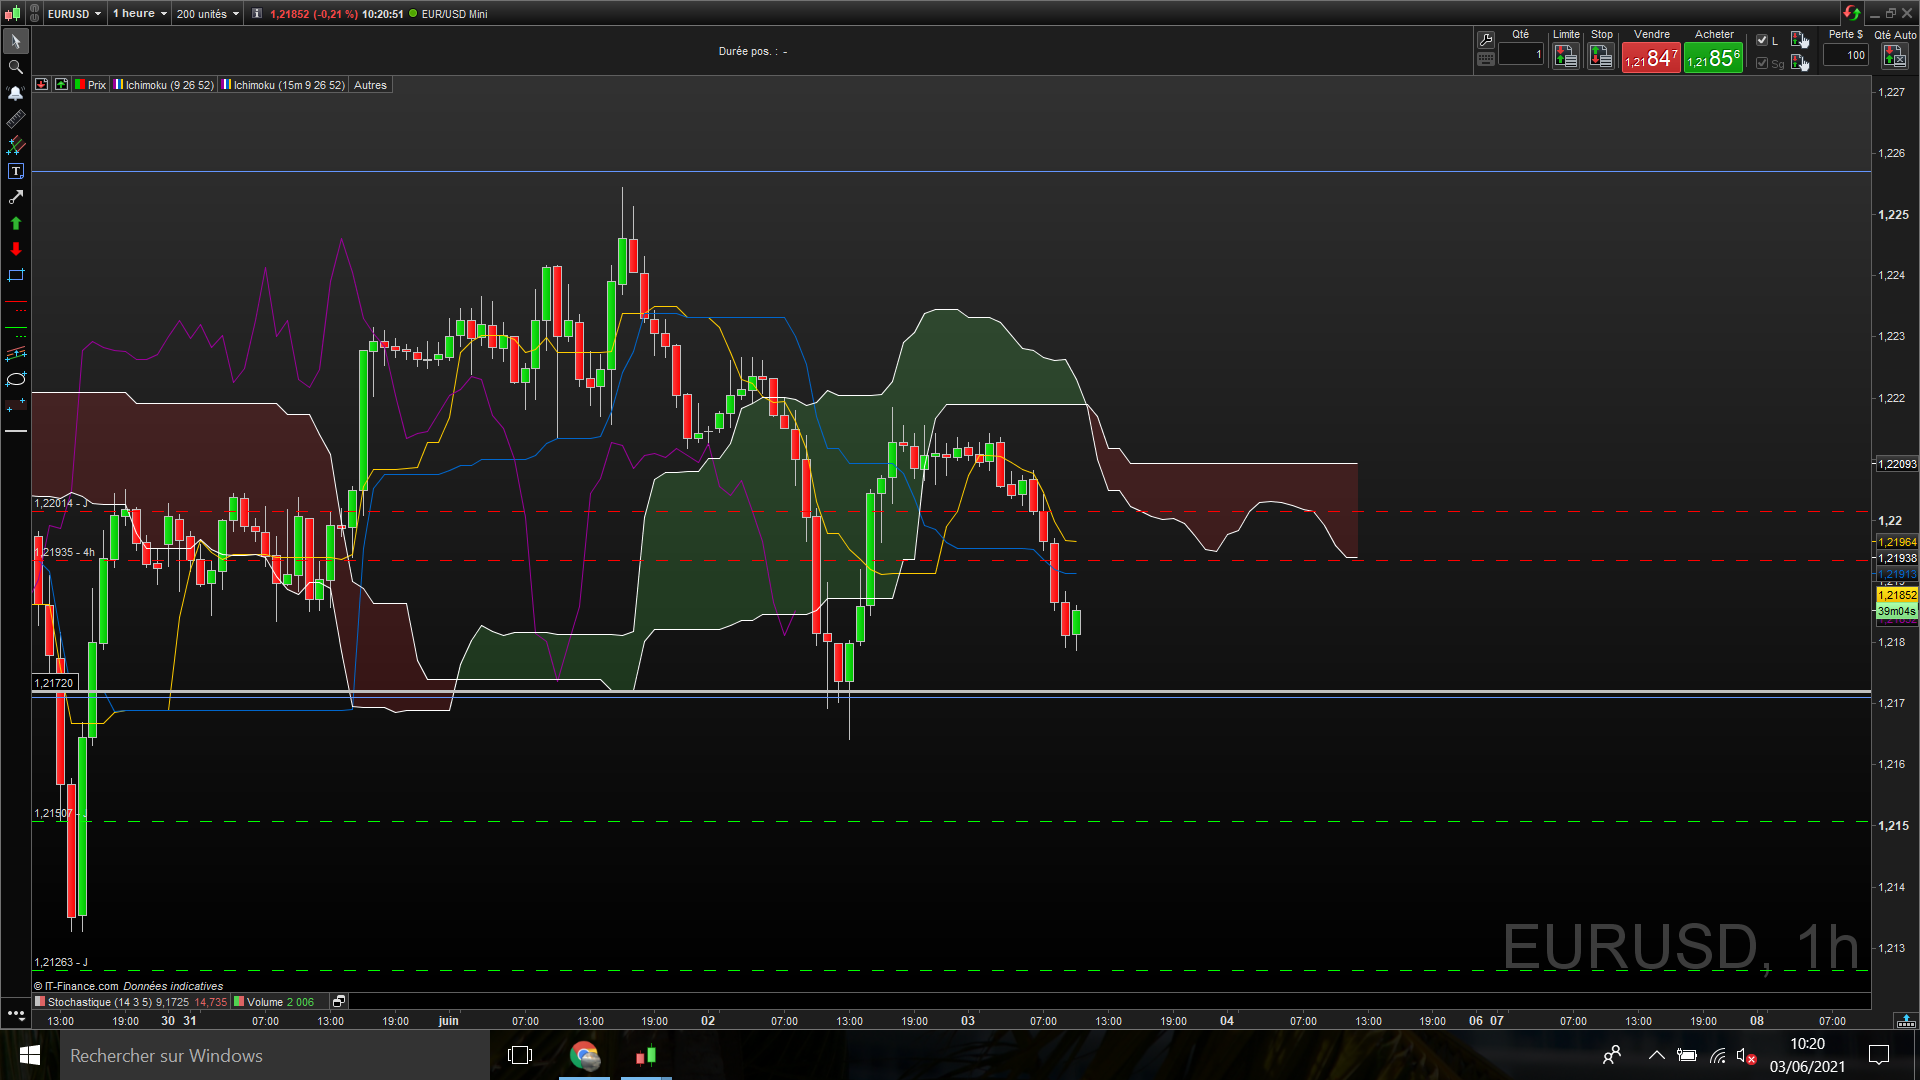The image size is (1920, 1080).
Task: Toggle the Sg checkbox
Action: coord(1762,63)
